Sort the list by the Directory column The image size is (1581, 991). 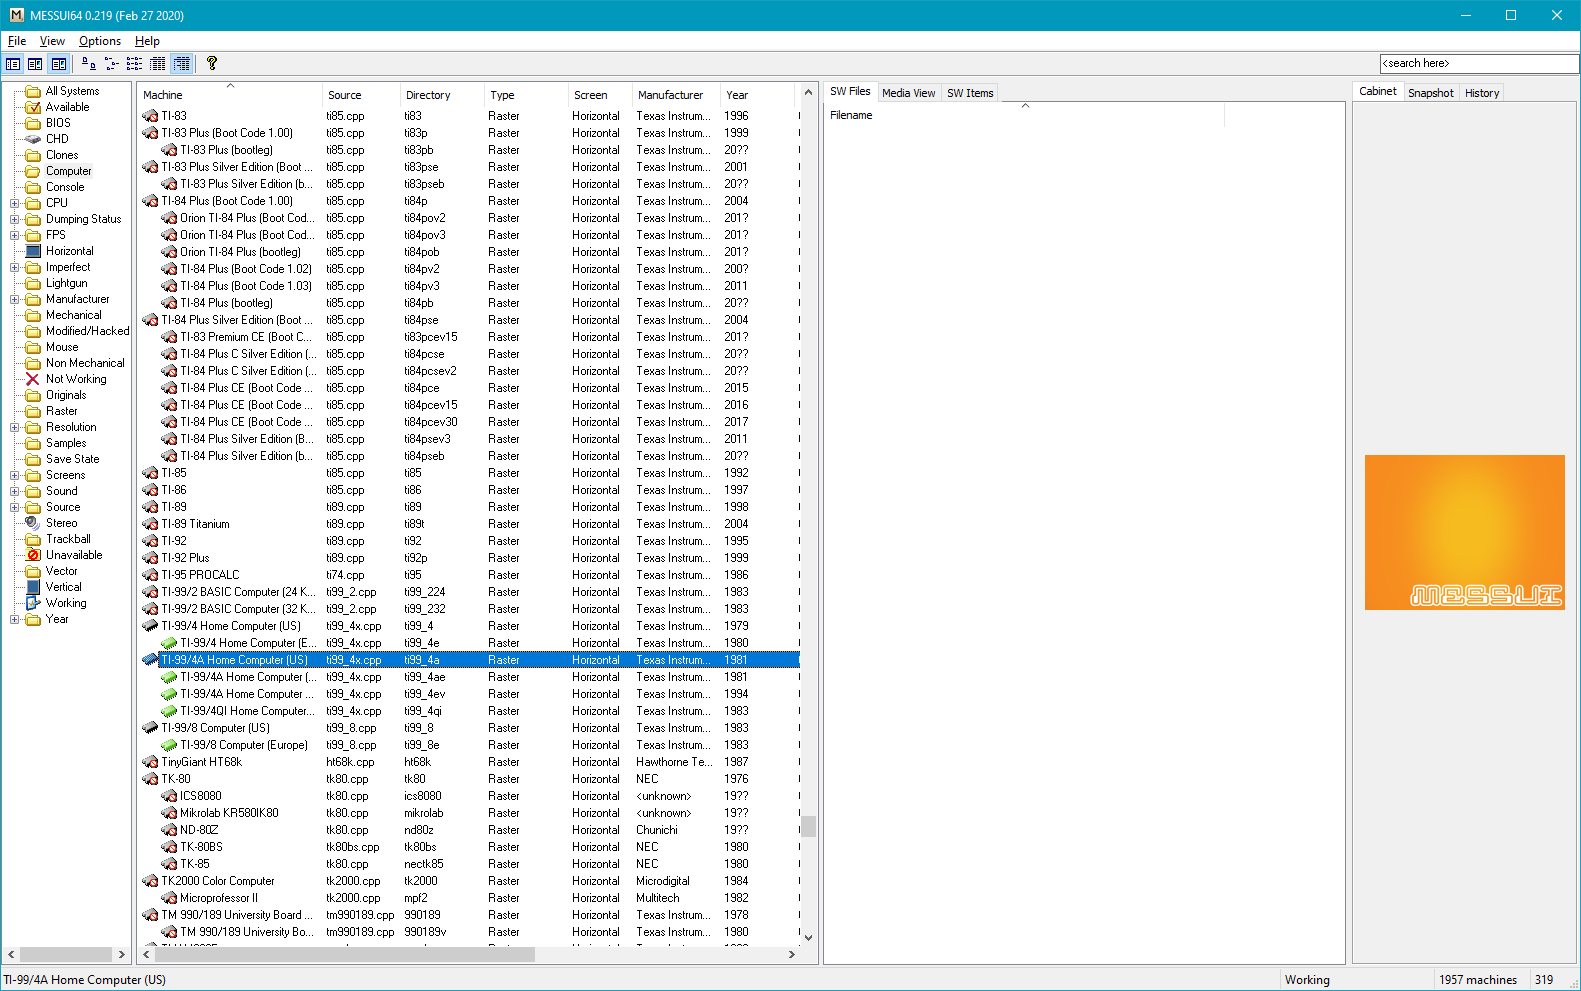click(x=442, y=95)
